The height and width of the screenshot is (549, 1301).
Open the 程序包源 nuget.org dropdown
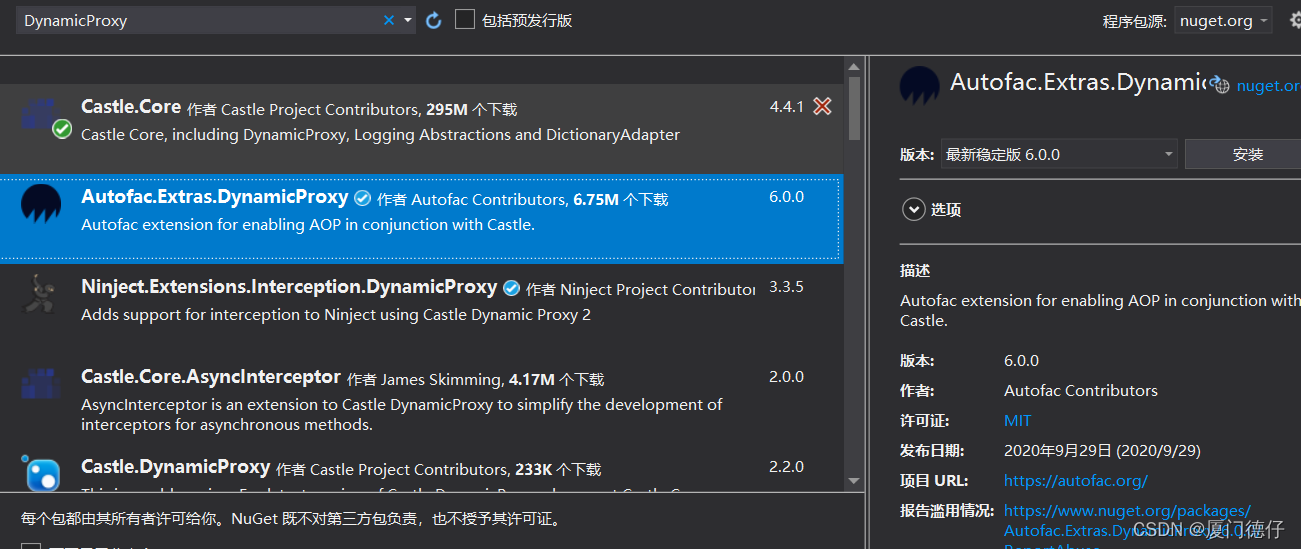(x=1223, y=20)
